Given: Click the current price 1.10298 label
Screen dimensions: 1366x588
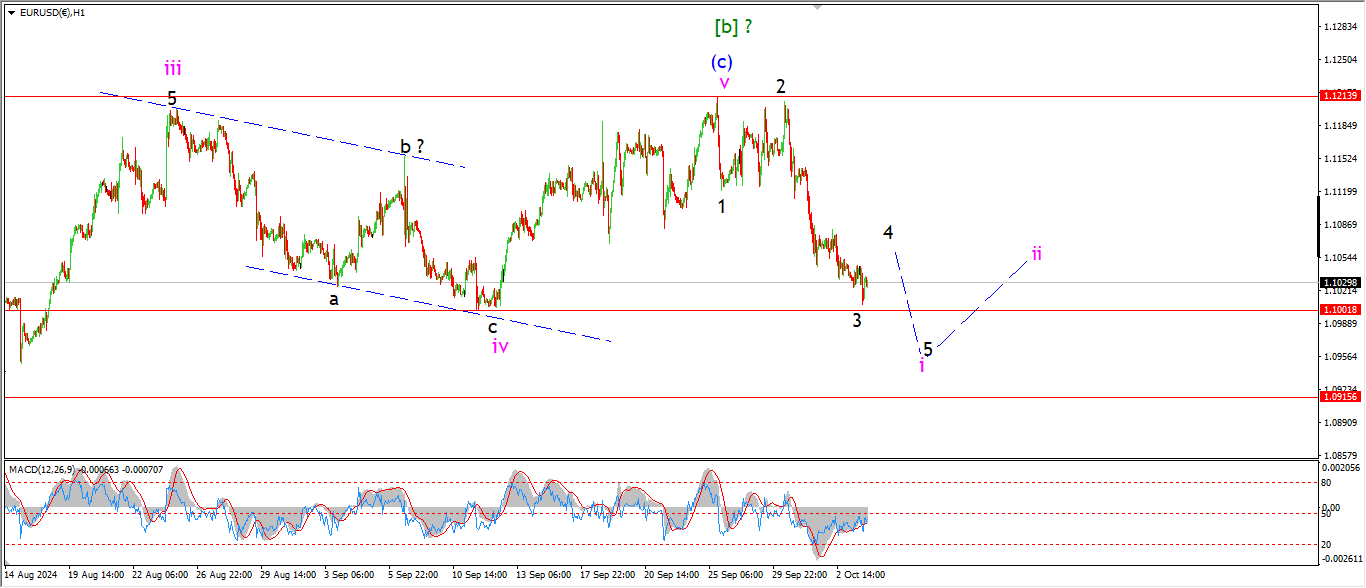Looking at the screenshot, I should (x=1338, y=283).
